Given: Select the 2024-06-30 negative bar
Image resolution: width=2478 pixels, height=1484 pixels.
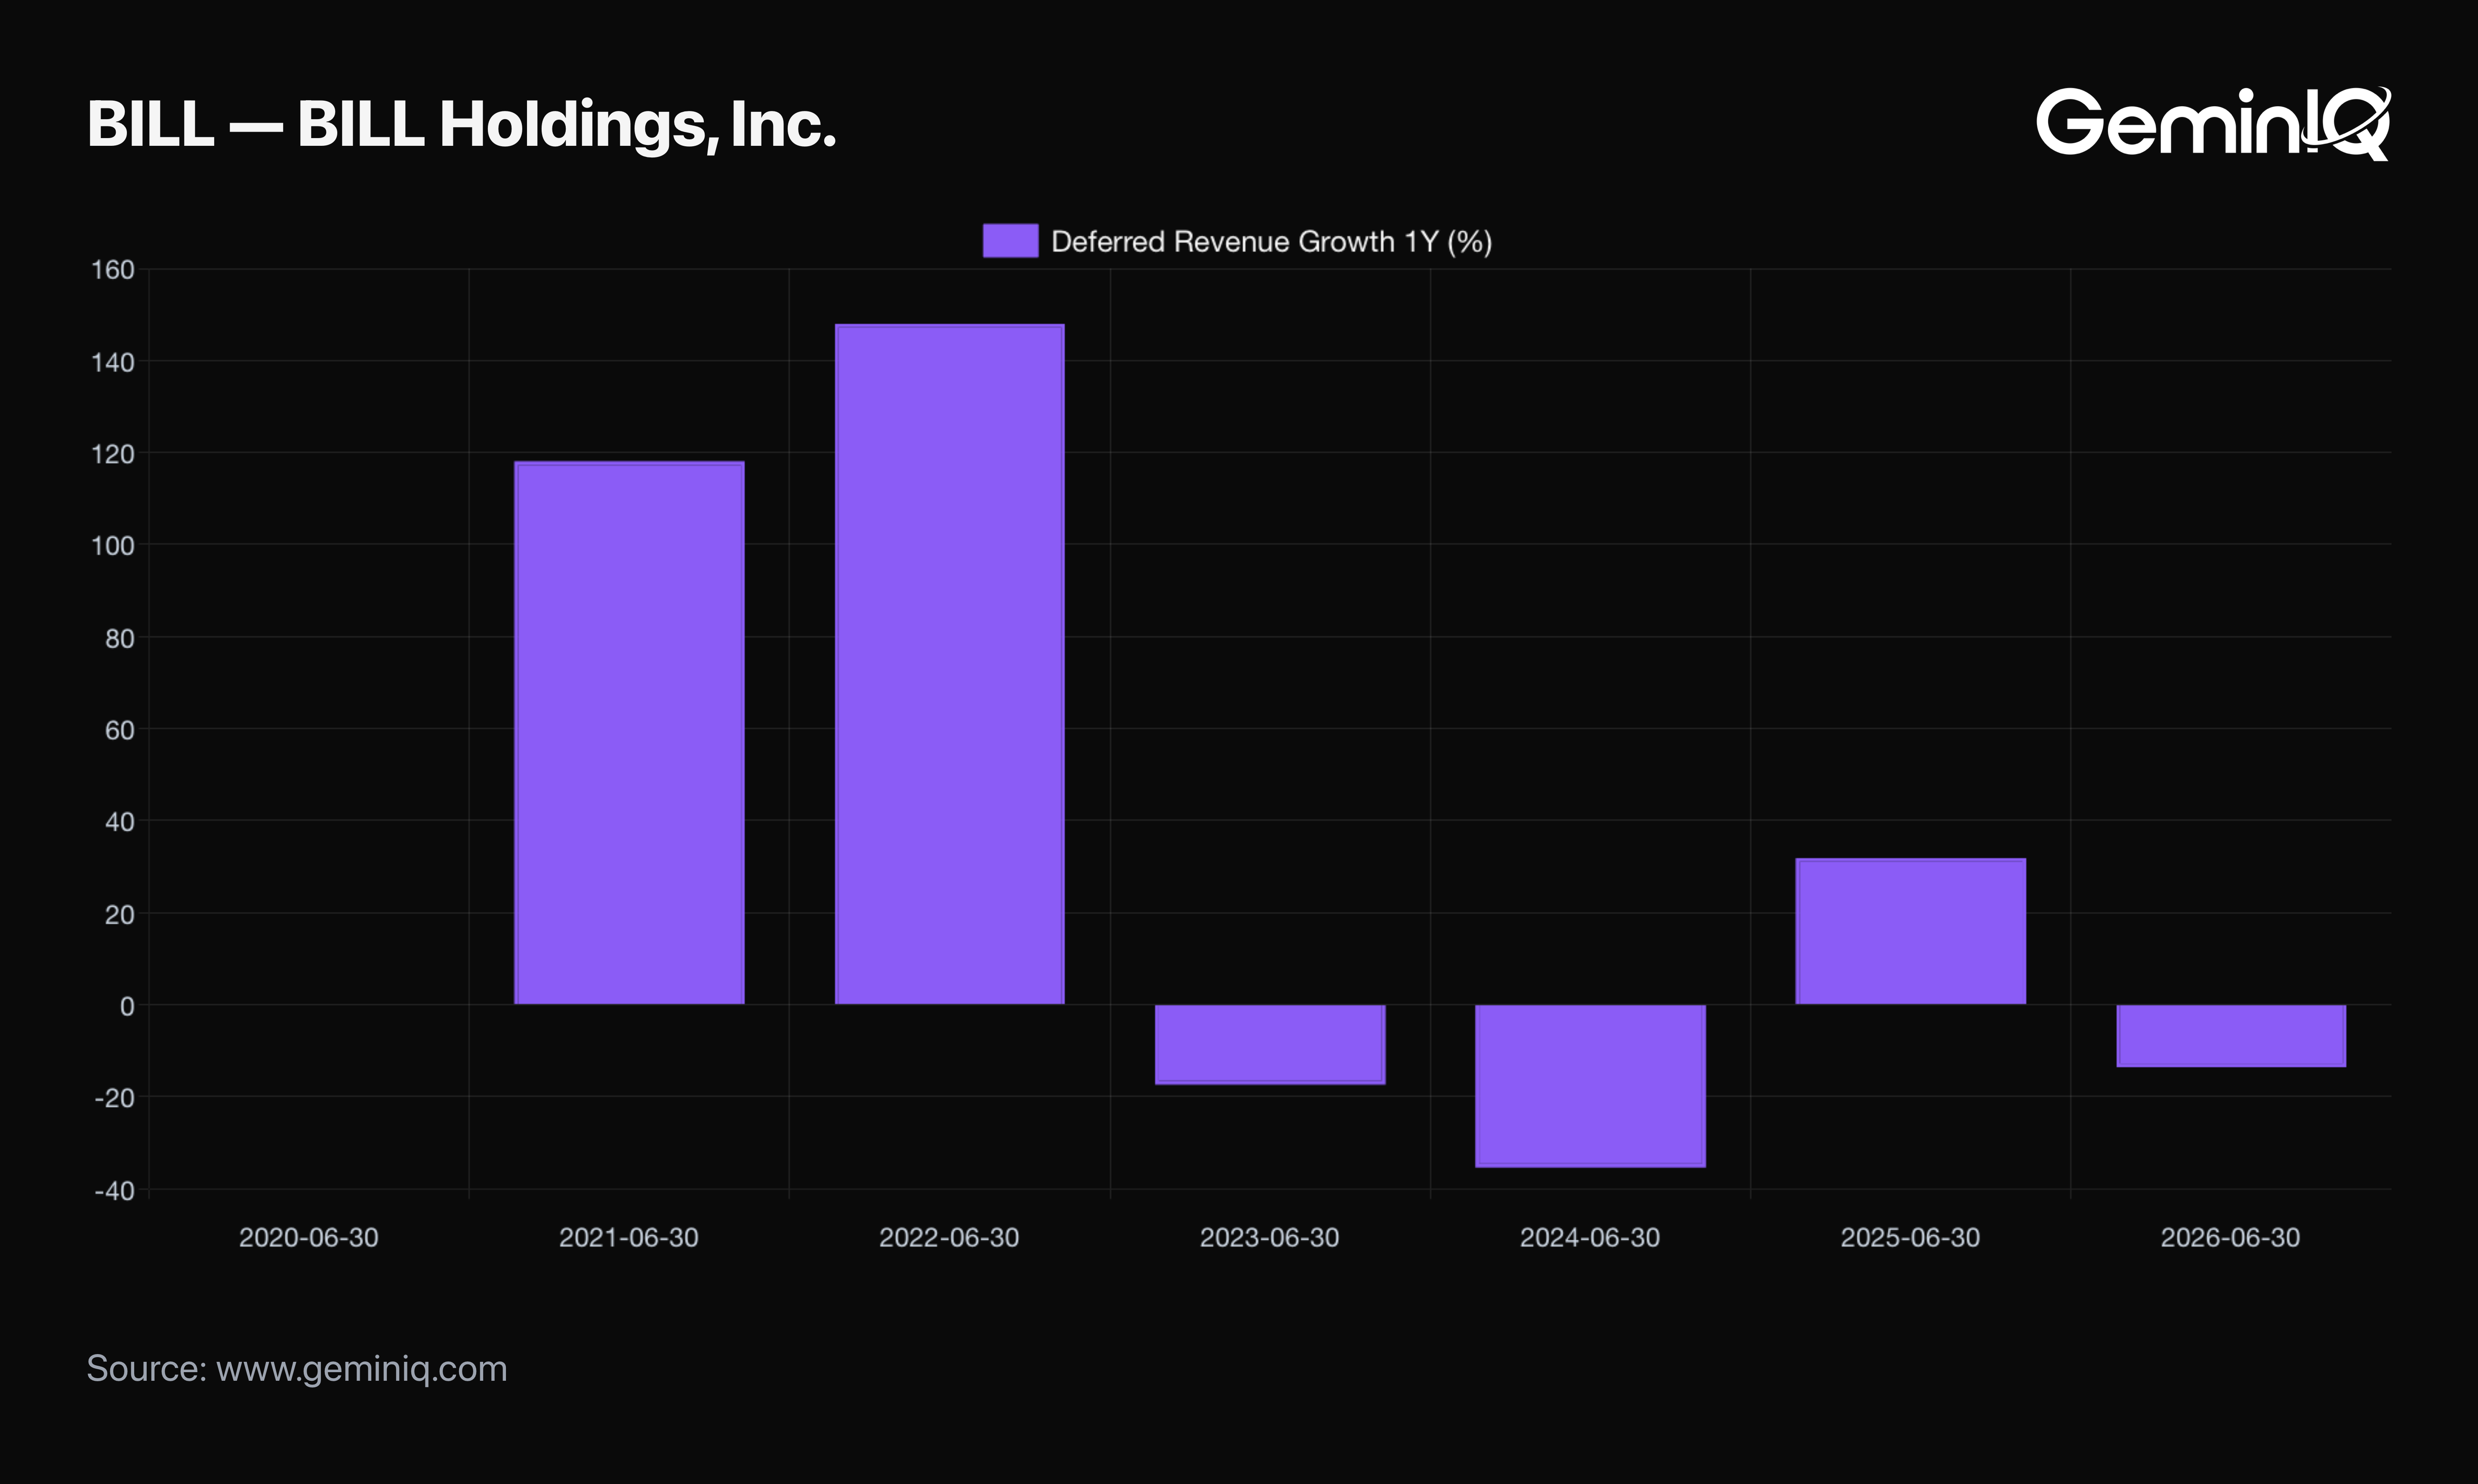Looking at the screenshot, I should 1590,1086.
